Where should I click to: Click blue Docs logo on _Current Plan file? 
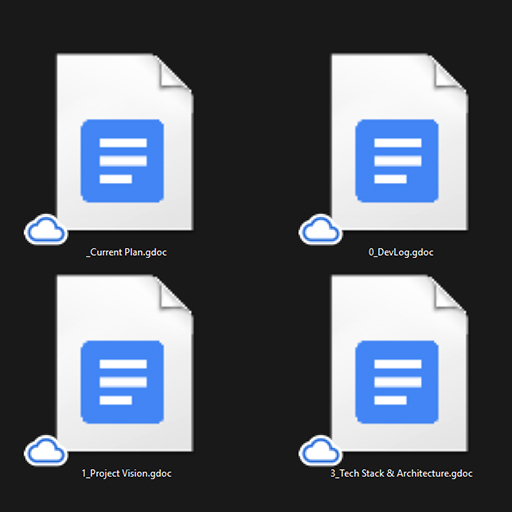tap(122, 161)
